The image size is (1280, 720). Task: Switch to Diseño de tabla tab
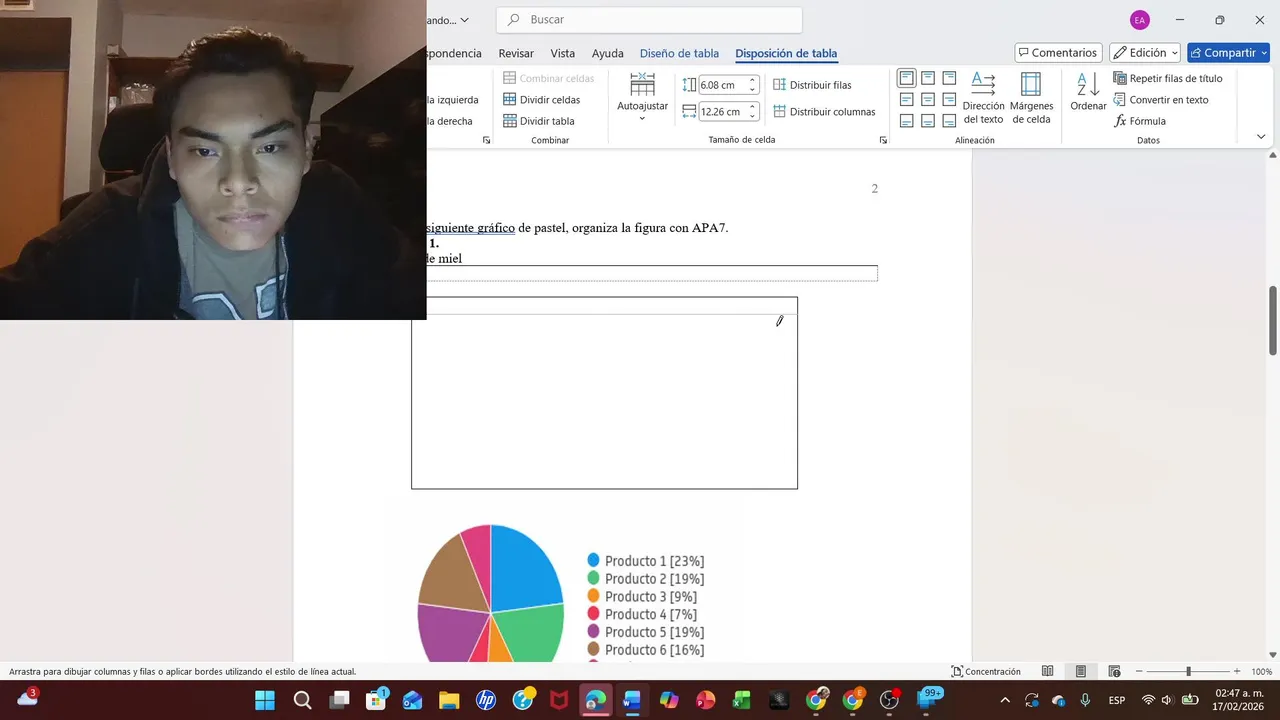pos(679,53)
